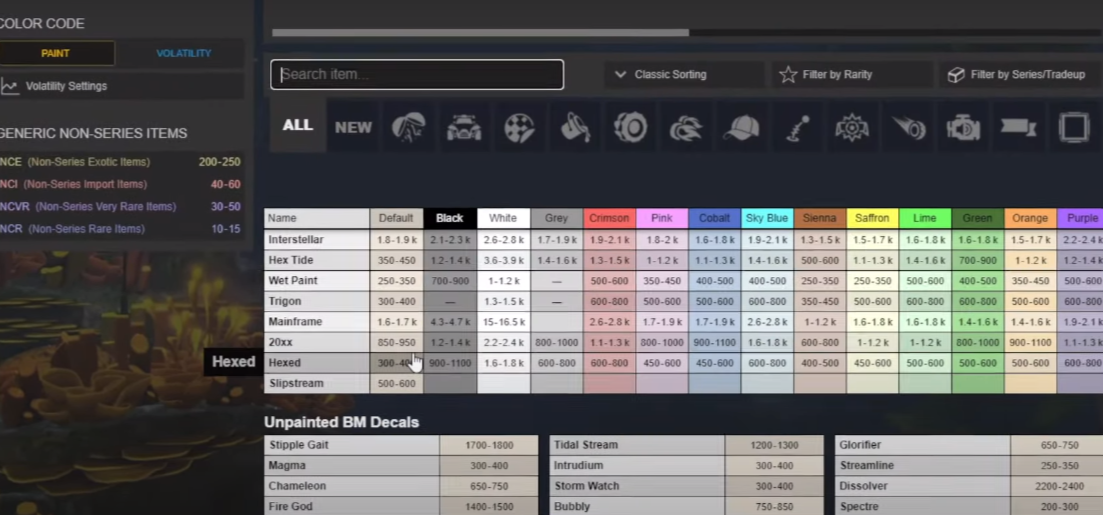The image size is (1103, 515).
Task: Open the wheels category icon
Action: (x=630, y=127)
